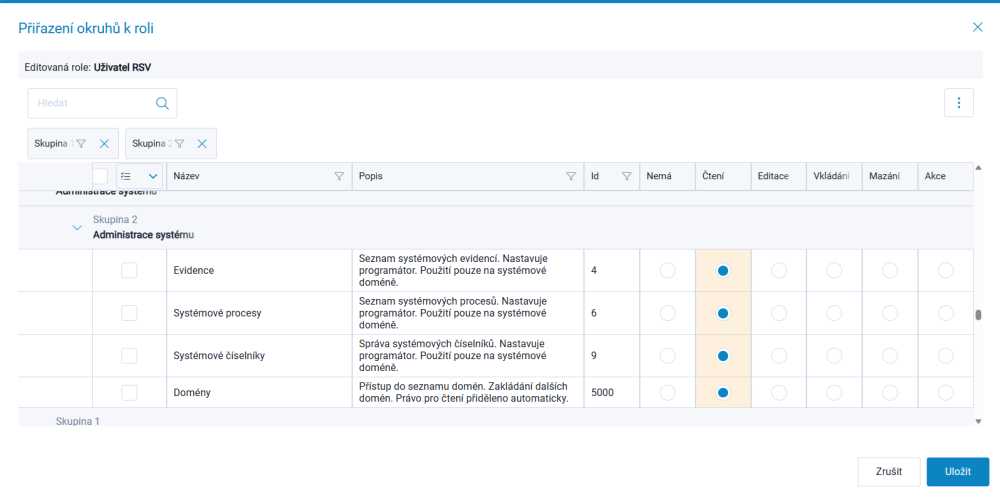This screenshot has width=1000, height=497.
Task: Select Akce for the Domény row
Action: point(946,392)
